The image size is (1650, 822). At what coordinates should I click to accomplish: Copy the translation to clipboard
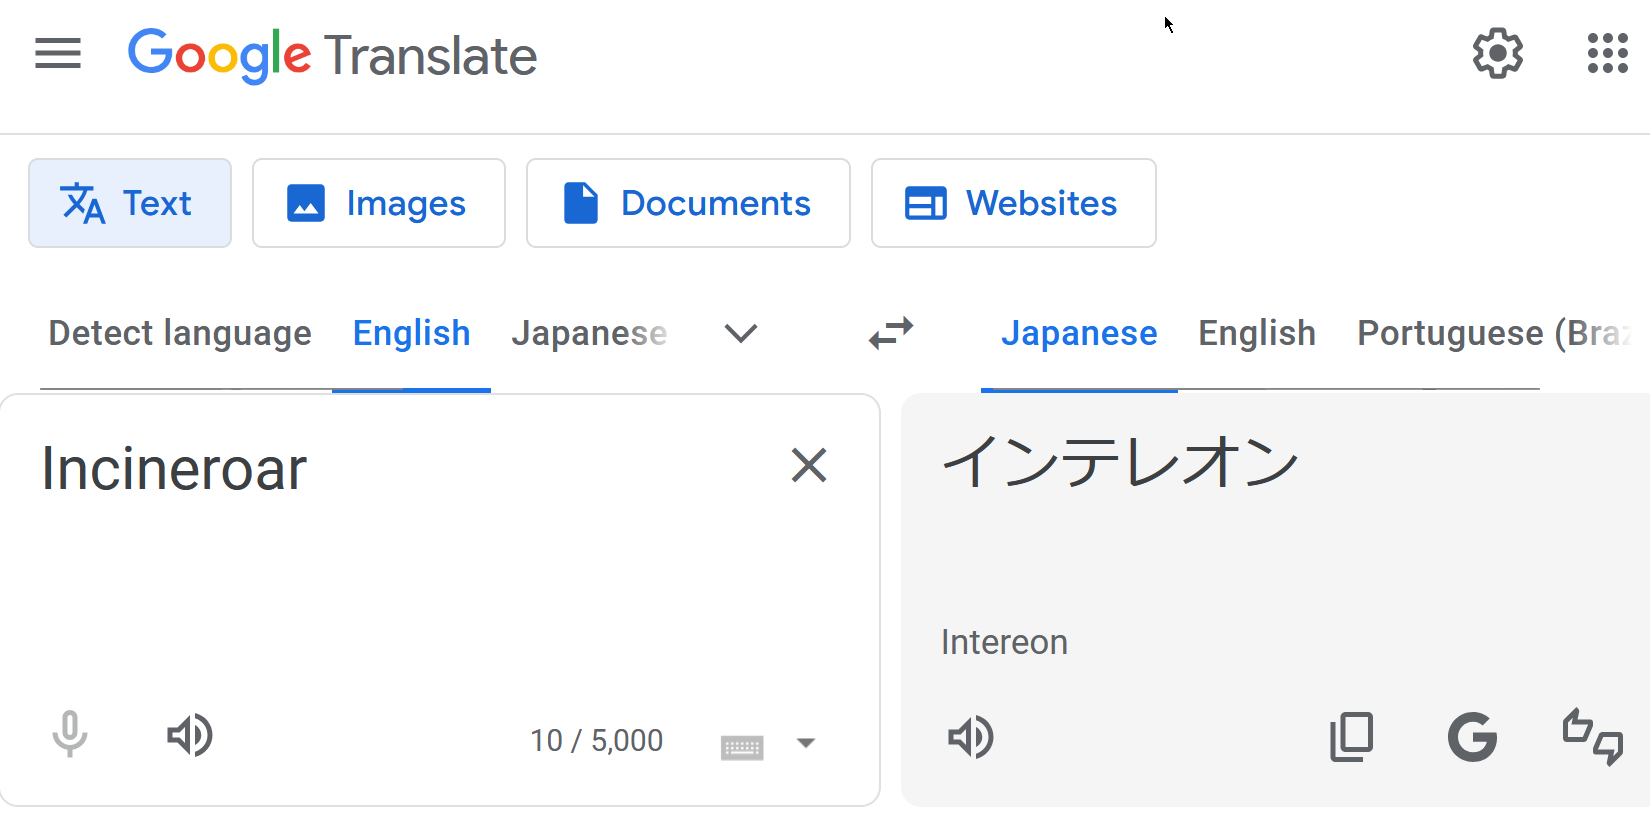point(1351,738)
